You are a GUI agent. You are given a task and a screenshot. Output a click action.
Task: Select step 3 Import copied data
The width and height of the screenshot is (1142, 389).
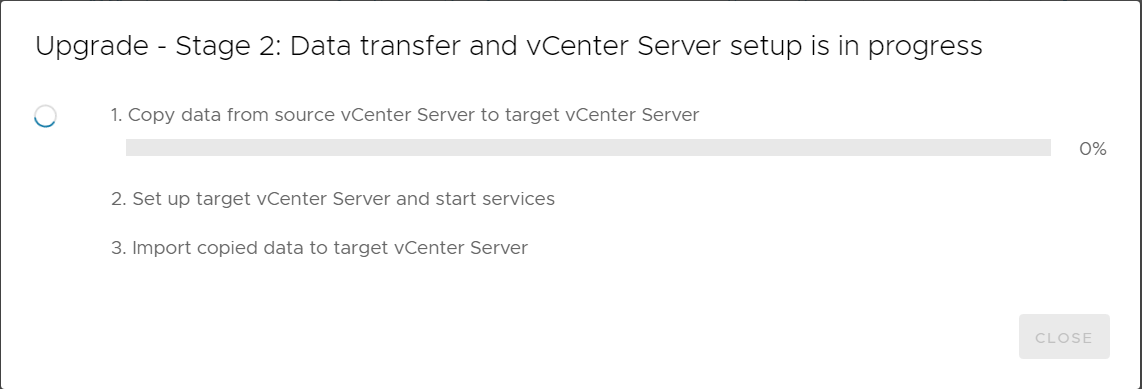[319, 248]
